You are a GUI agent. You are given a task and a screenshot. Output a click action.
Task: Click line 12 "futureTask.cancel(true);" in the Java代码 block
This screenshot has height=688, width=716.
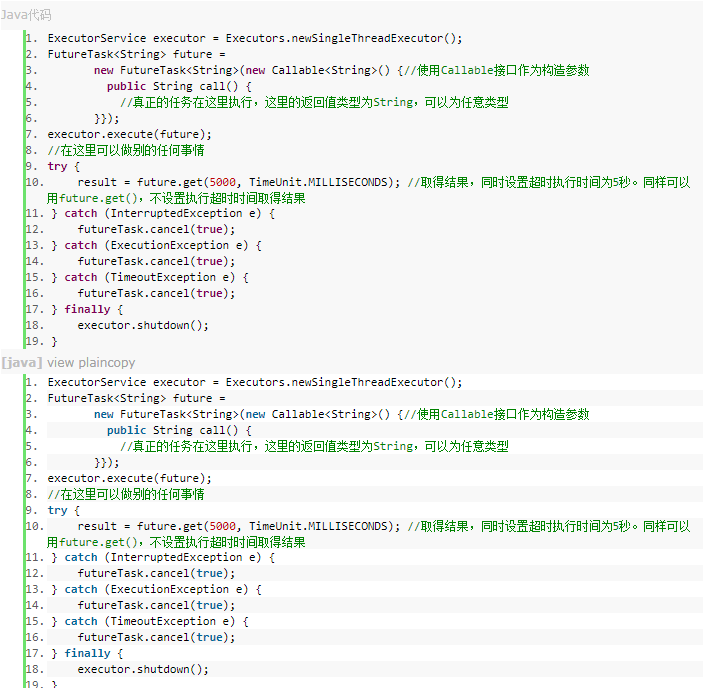156,229
